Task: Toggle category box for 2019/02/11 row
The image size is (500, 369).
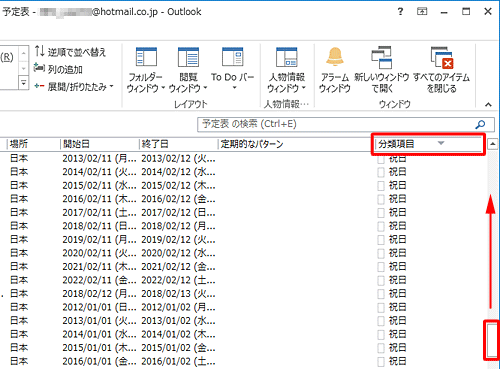Action: [381, 240]
